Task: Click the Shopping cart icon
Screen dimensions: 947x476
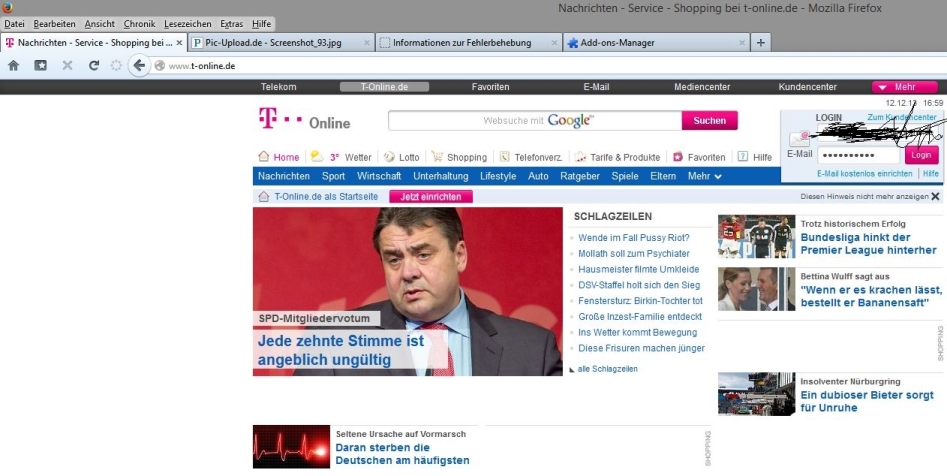Action: 437,156
